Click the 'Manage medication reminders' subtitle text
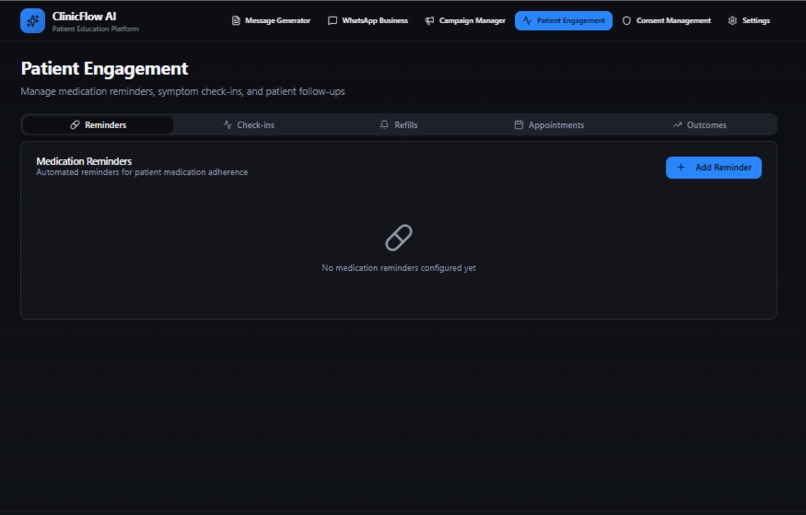Viewport: 806px width, 515px height. coord(183,91)
